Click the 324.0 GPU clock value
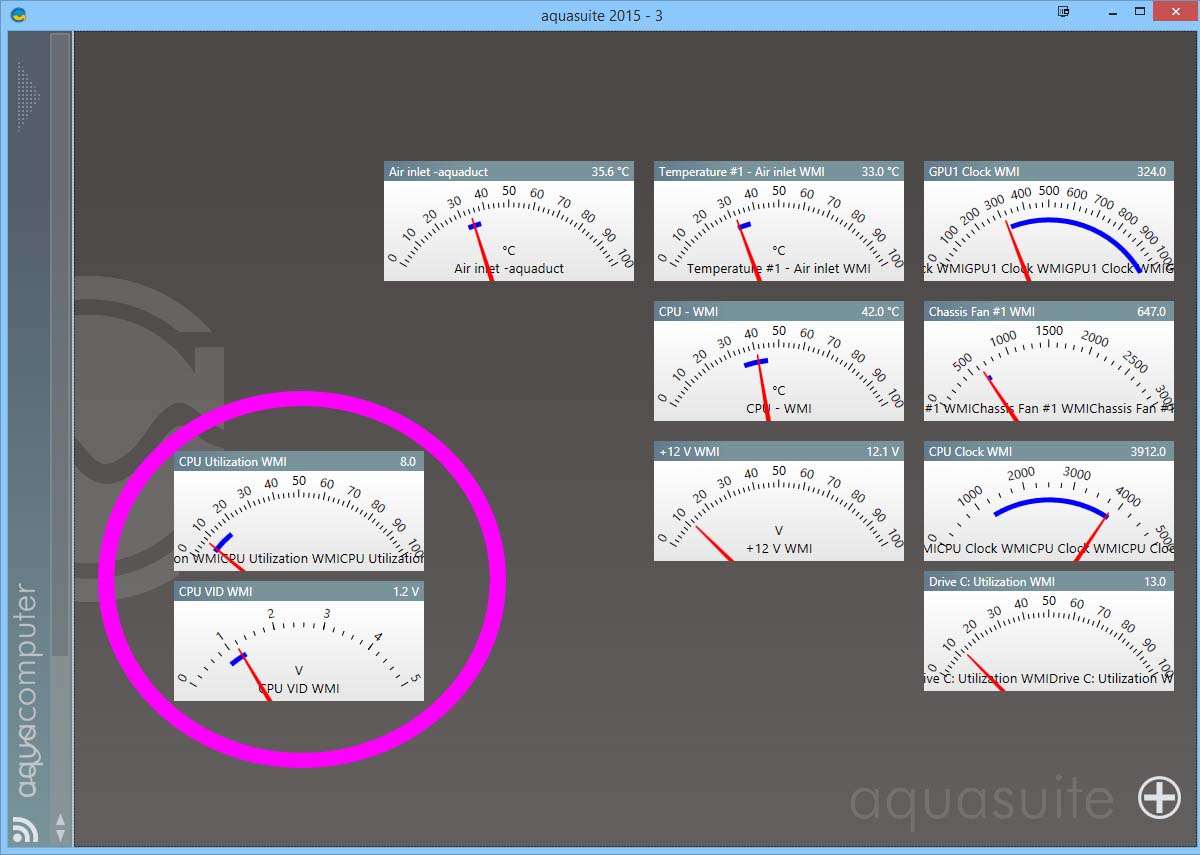 1151,172
